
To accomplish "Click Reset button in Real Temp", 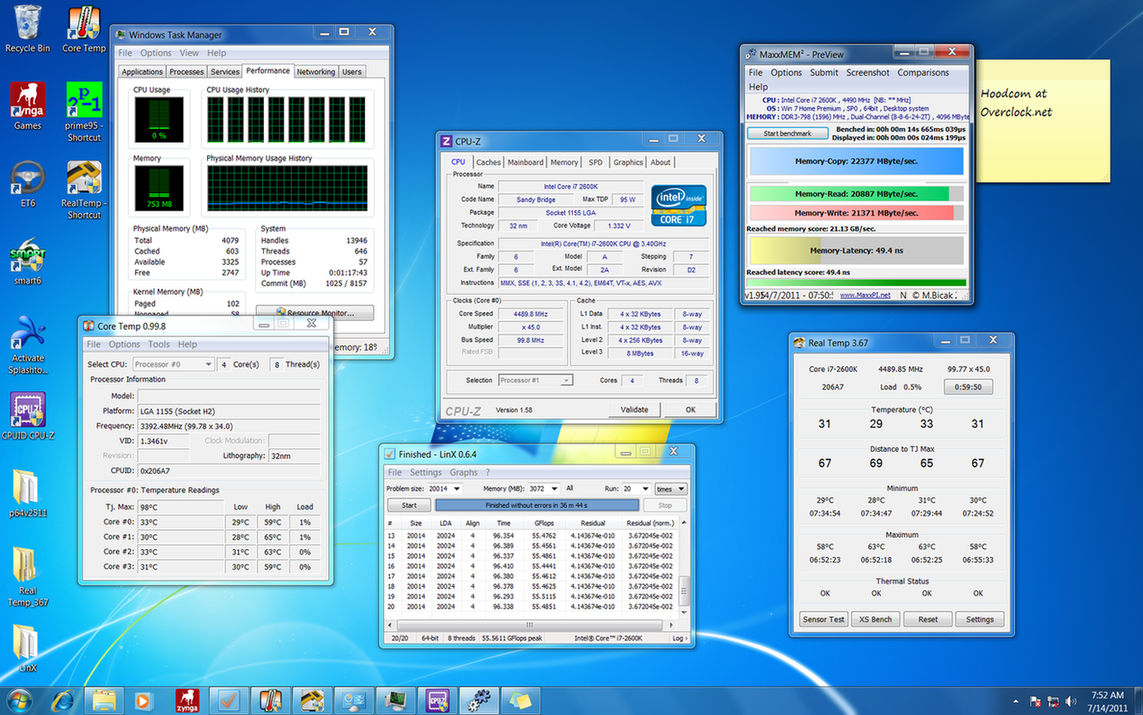I will click(928, 620).
